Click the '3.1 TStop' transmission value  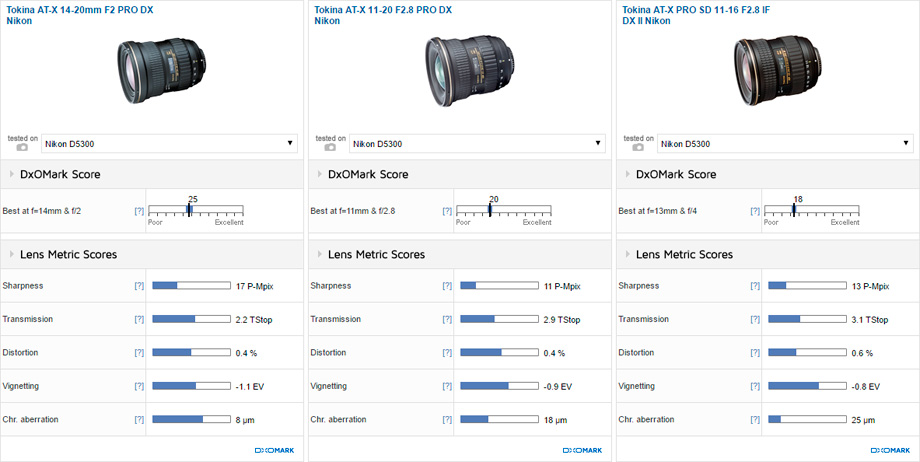click(870, 320)
